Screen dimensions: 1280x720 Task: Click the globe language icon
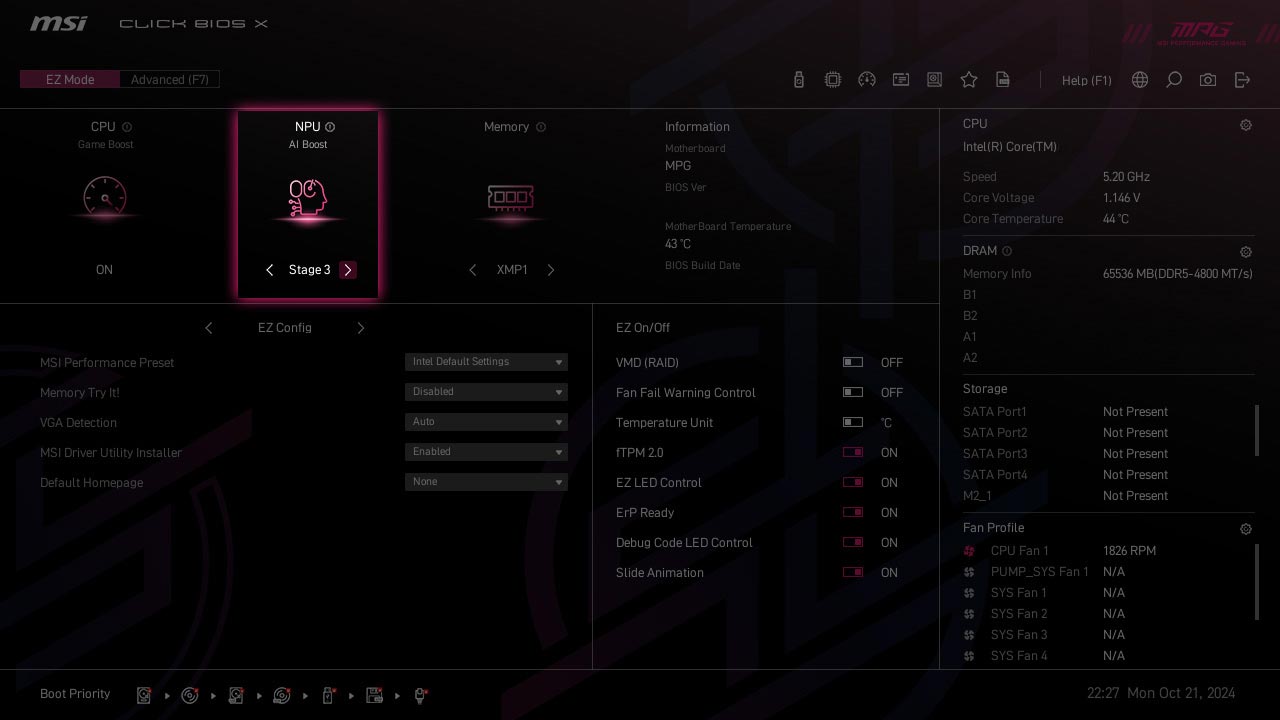point(1140,80)
